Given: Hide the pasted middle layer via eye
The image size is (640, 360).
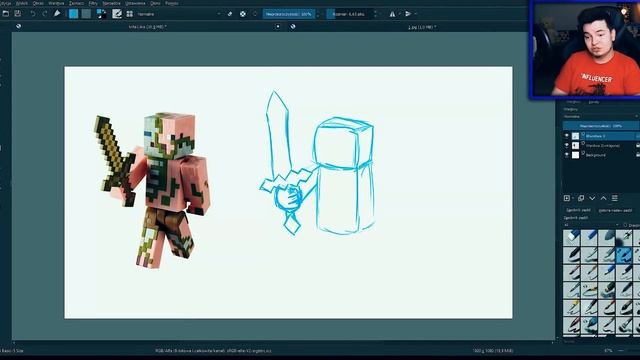Looking at the screenshot, I should pos(567,145).
